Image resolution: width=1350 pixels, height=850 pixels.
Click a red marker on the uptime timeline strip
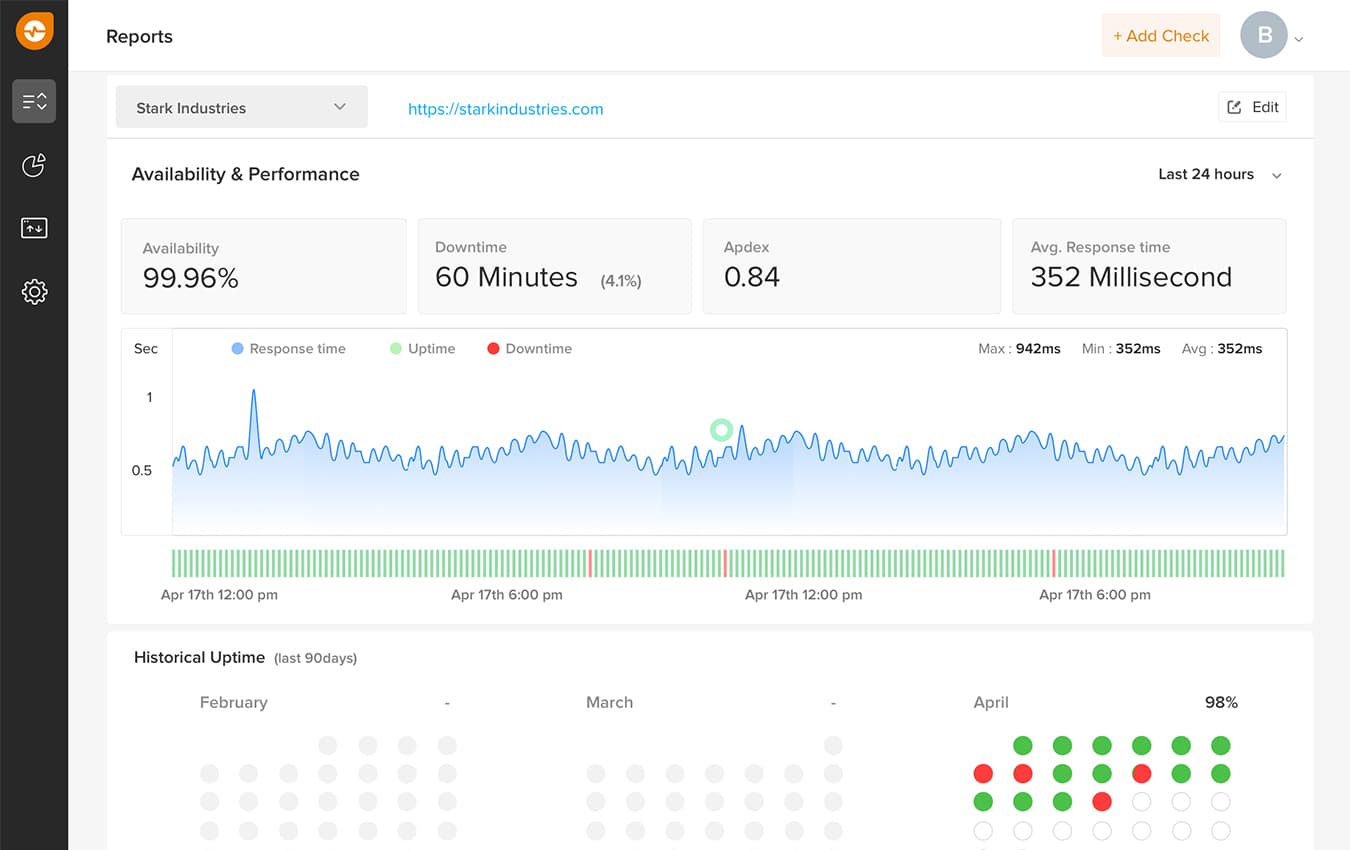click(590, 563)
